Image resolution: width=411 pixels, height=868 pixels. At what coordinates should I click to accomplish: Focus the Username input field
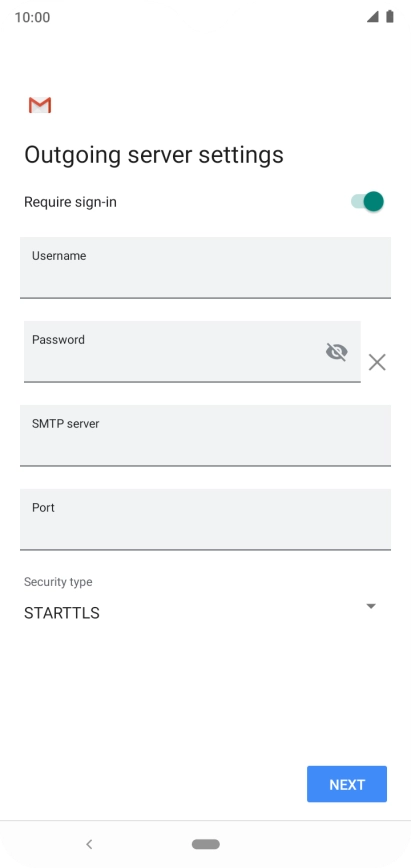coord(206,267)
